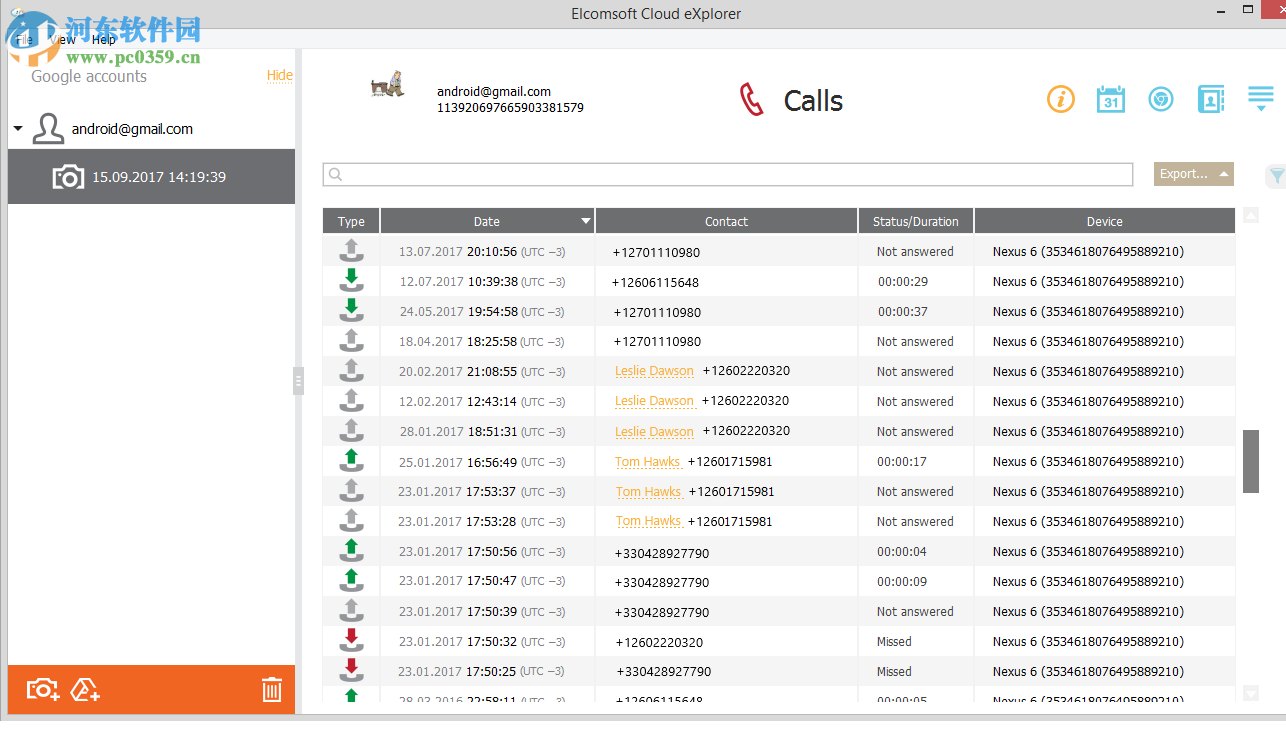
Task: Select the android@gmail.com account entry
Action: 132,129
